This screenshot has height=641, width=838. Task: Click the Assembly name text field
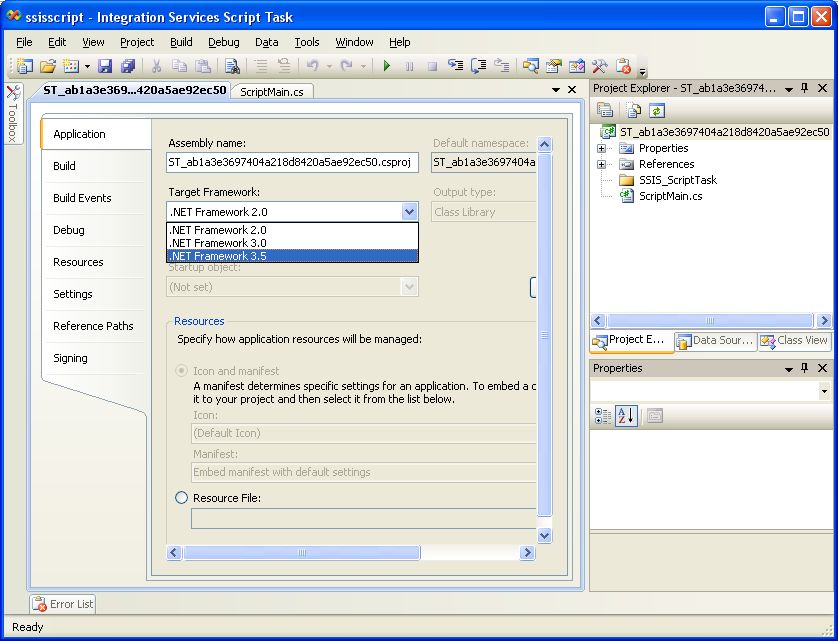coord(292,163)
